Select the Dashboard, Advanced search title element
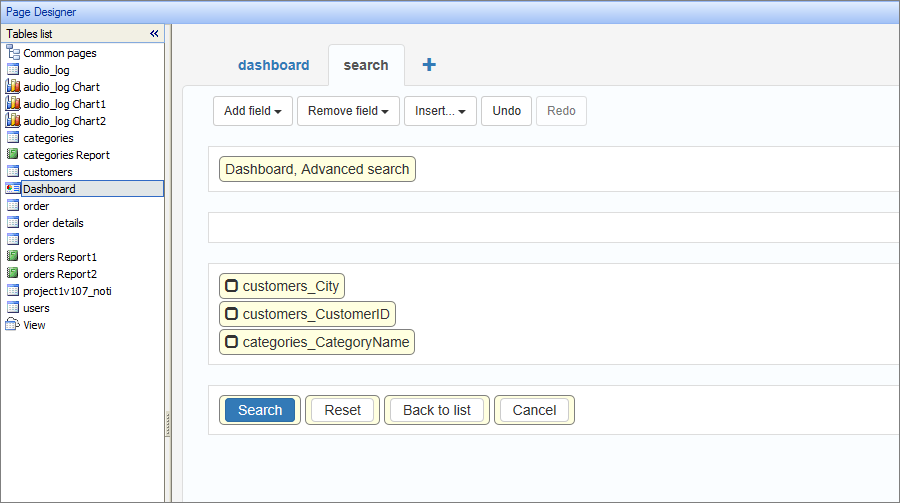The height and width of the screenshot is (503, 900). coord(317,169)
